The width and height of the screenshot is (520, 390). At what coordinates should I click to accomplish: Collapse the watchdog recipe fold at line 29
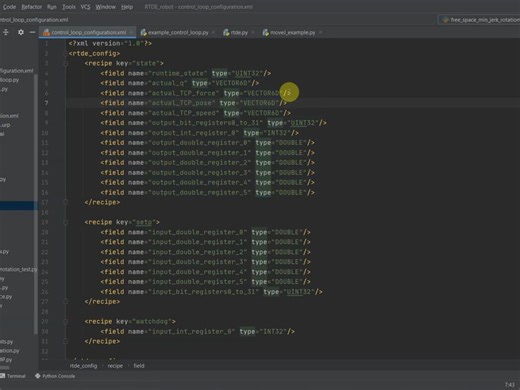point(66,322)
